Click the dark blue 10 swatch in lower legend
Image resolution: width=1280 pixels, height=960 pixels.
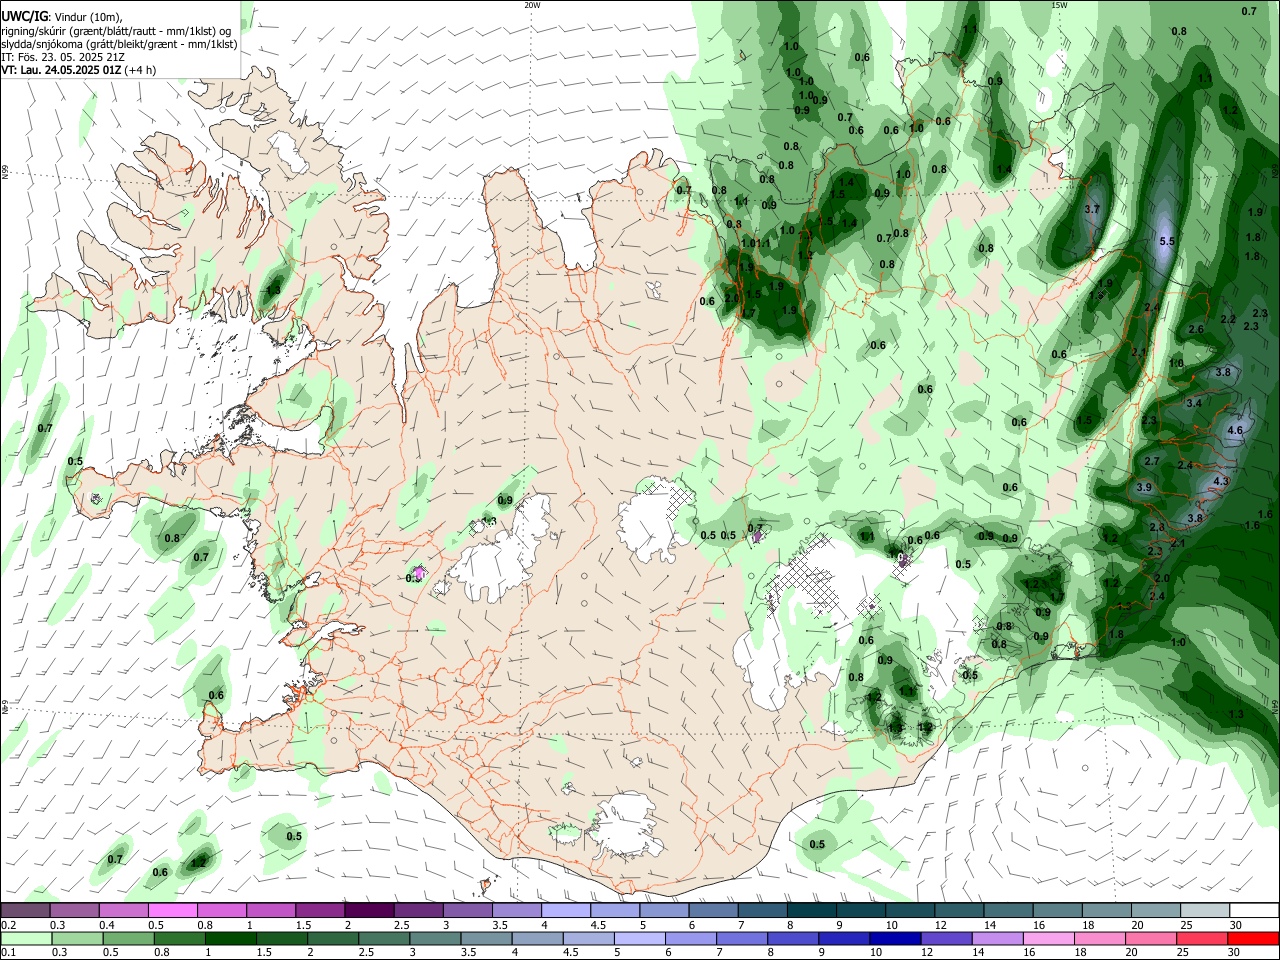coord(895,938)
